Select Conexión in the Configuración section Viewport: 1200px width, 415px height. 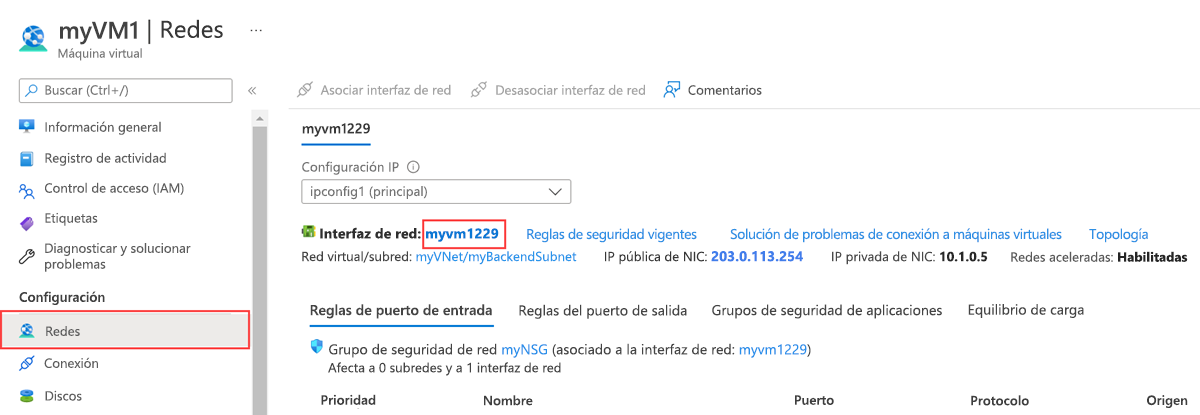click(x=71, y=363)
